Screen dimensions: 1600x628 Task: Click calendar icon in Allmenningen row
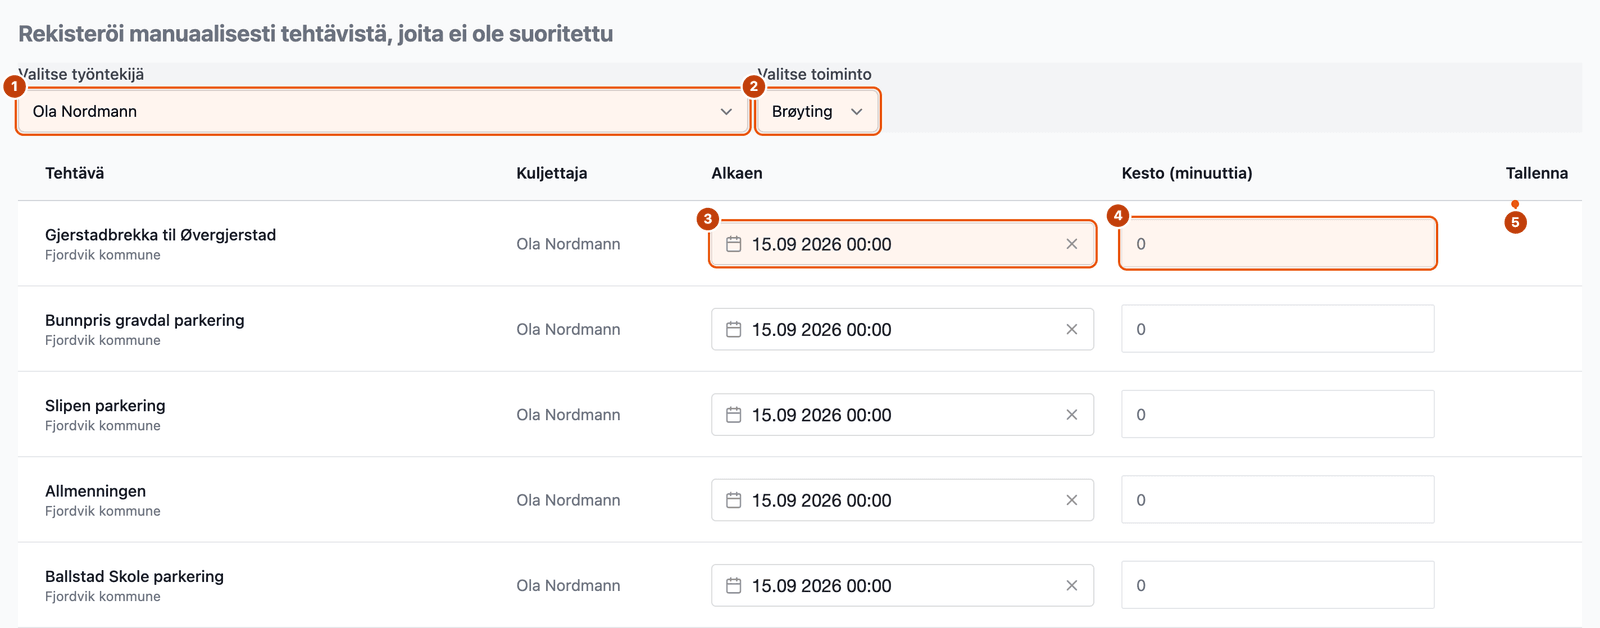(x=733, y=500)
